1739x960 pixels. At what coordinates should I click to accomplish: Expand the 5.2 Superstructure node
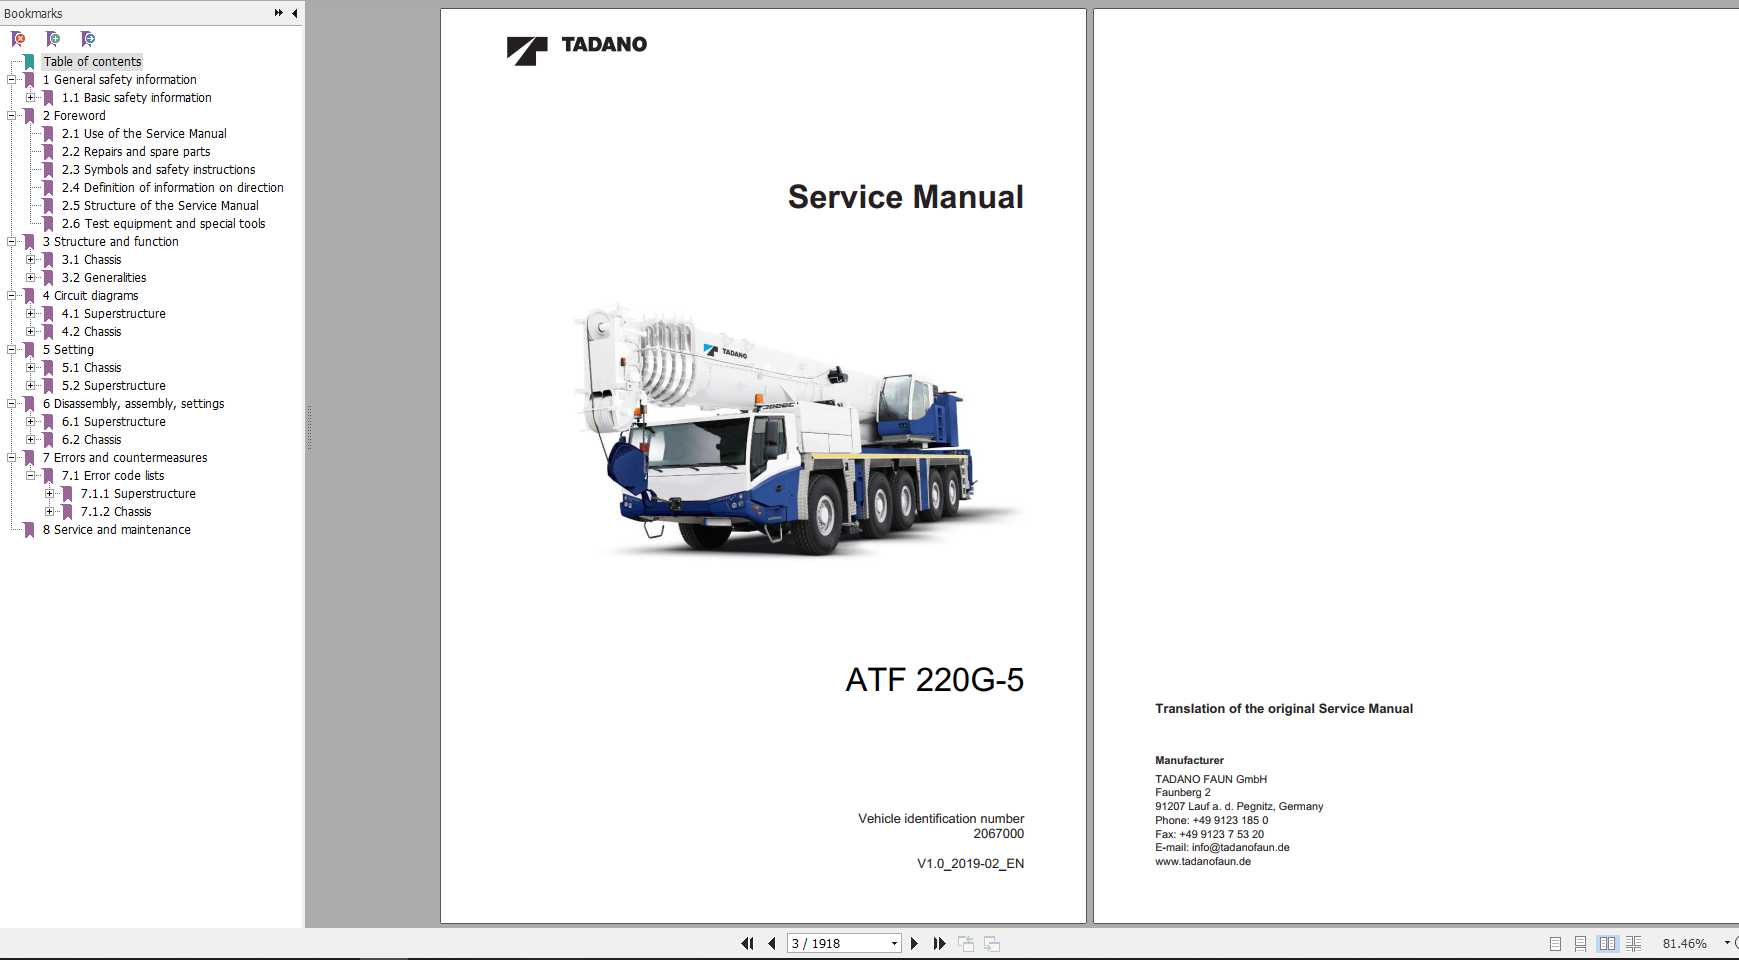tap(31, 386)
